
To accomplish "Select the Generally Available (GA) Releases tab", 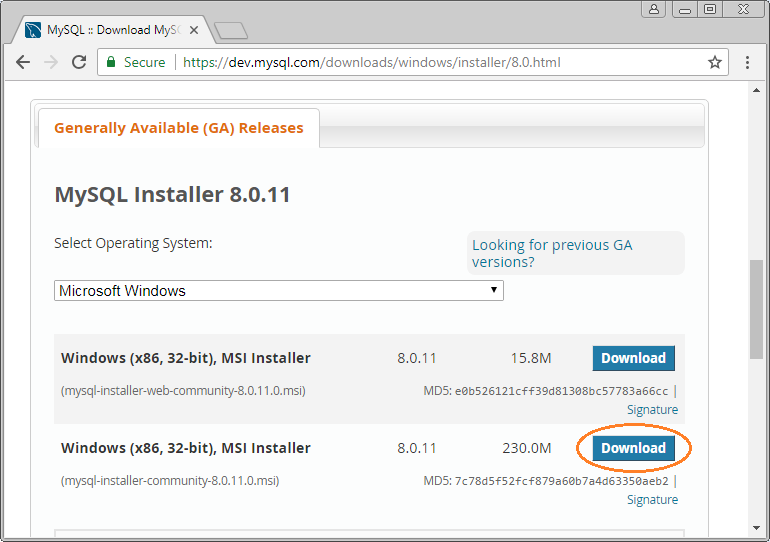I will 179,128.
